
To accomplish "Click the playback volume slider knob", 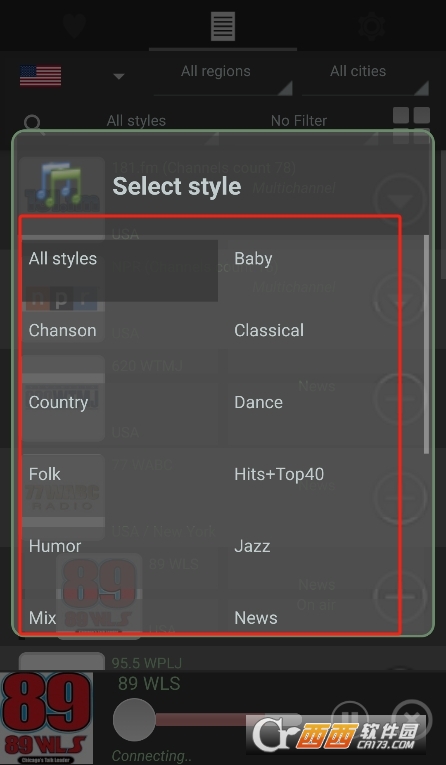I will (x=134, y=719).
